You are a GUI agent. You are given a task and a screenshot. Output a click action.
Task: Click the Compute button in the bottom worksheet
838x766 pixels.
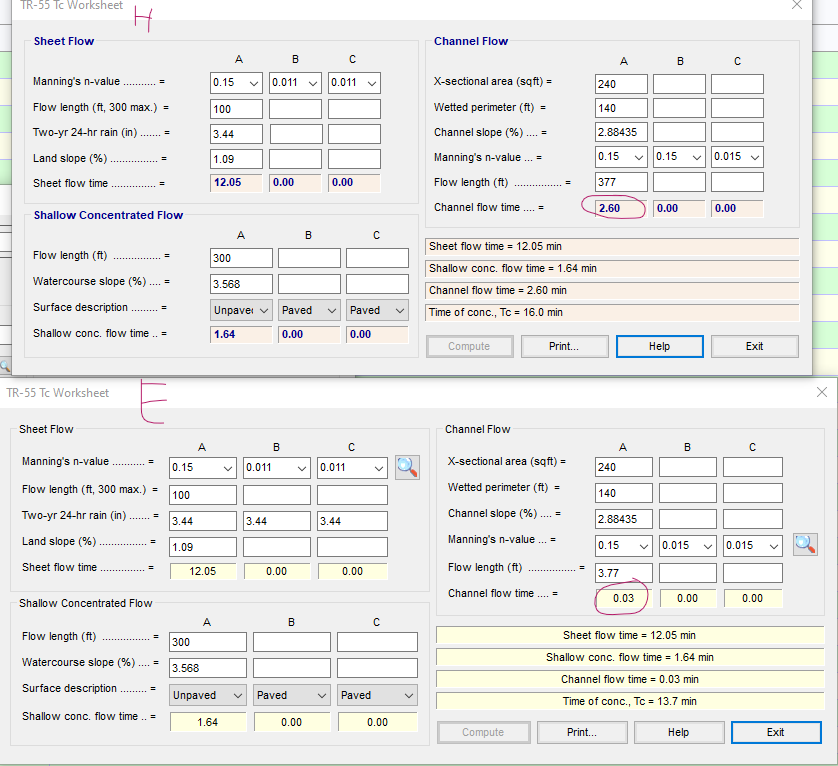pos(483,732)
